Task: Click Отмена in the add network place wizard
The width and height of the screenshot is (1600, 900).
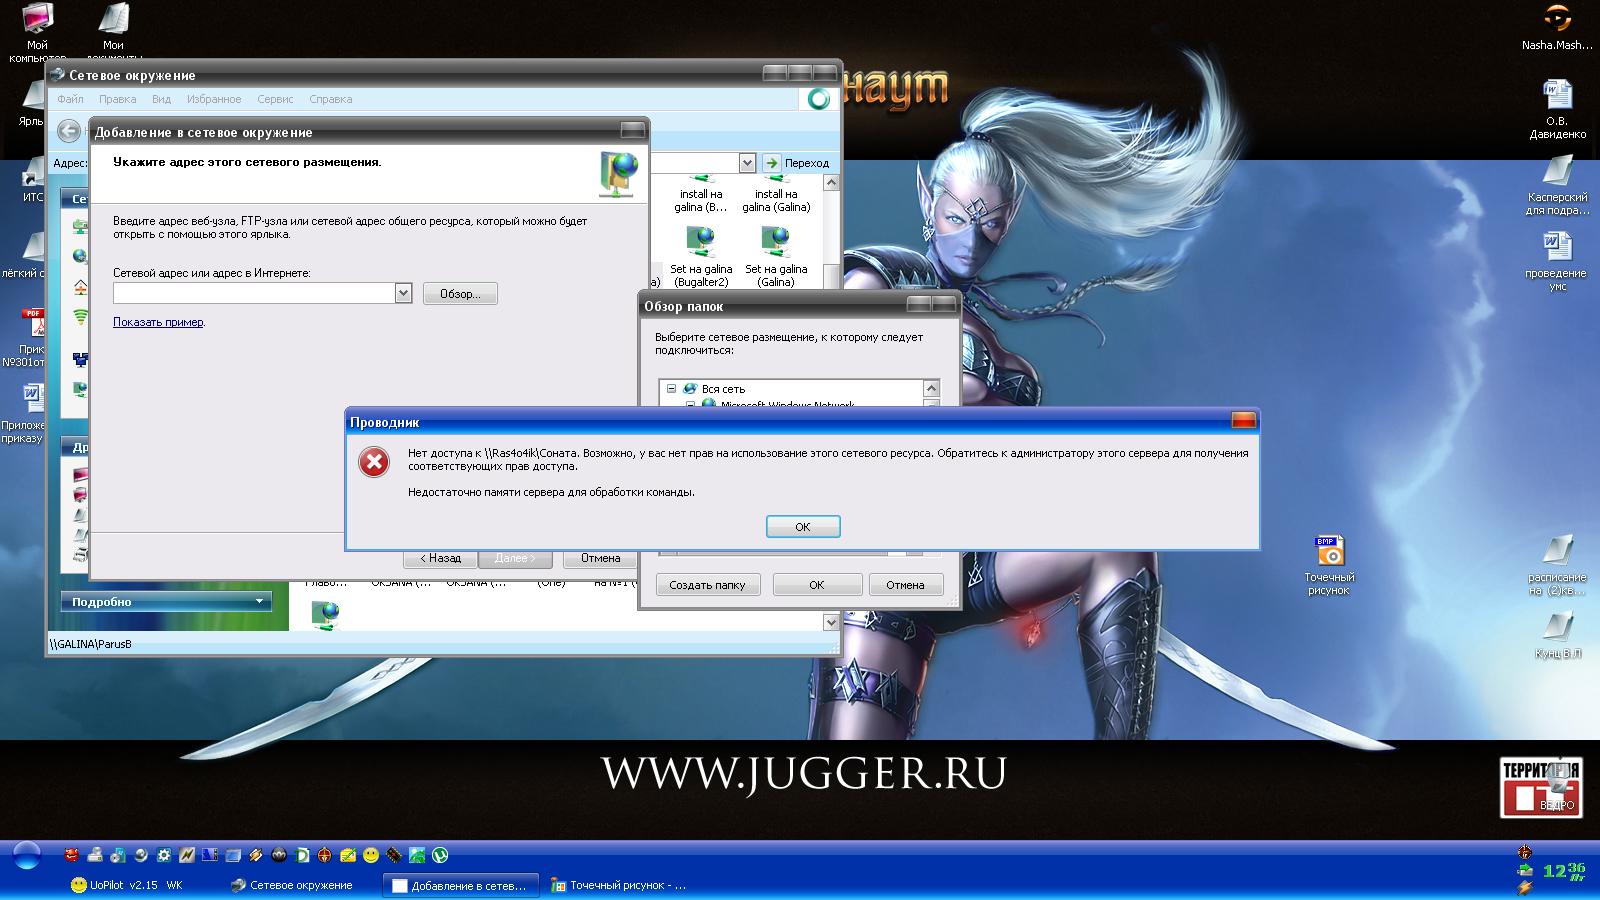Action: [601, 558]
